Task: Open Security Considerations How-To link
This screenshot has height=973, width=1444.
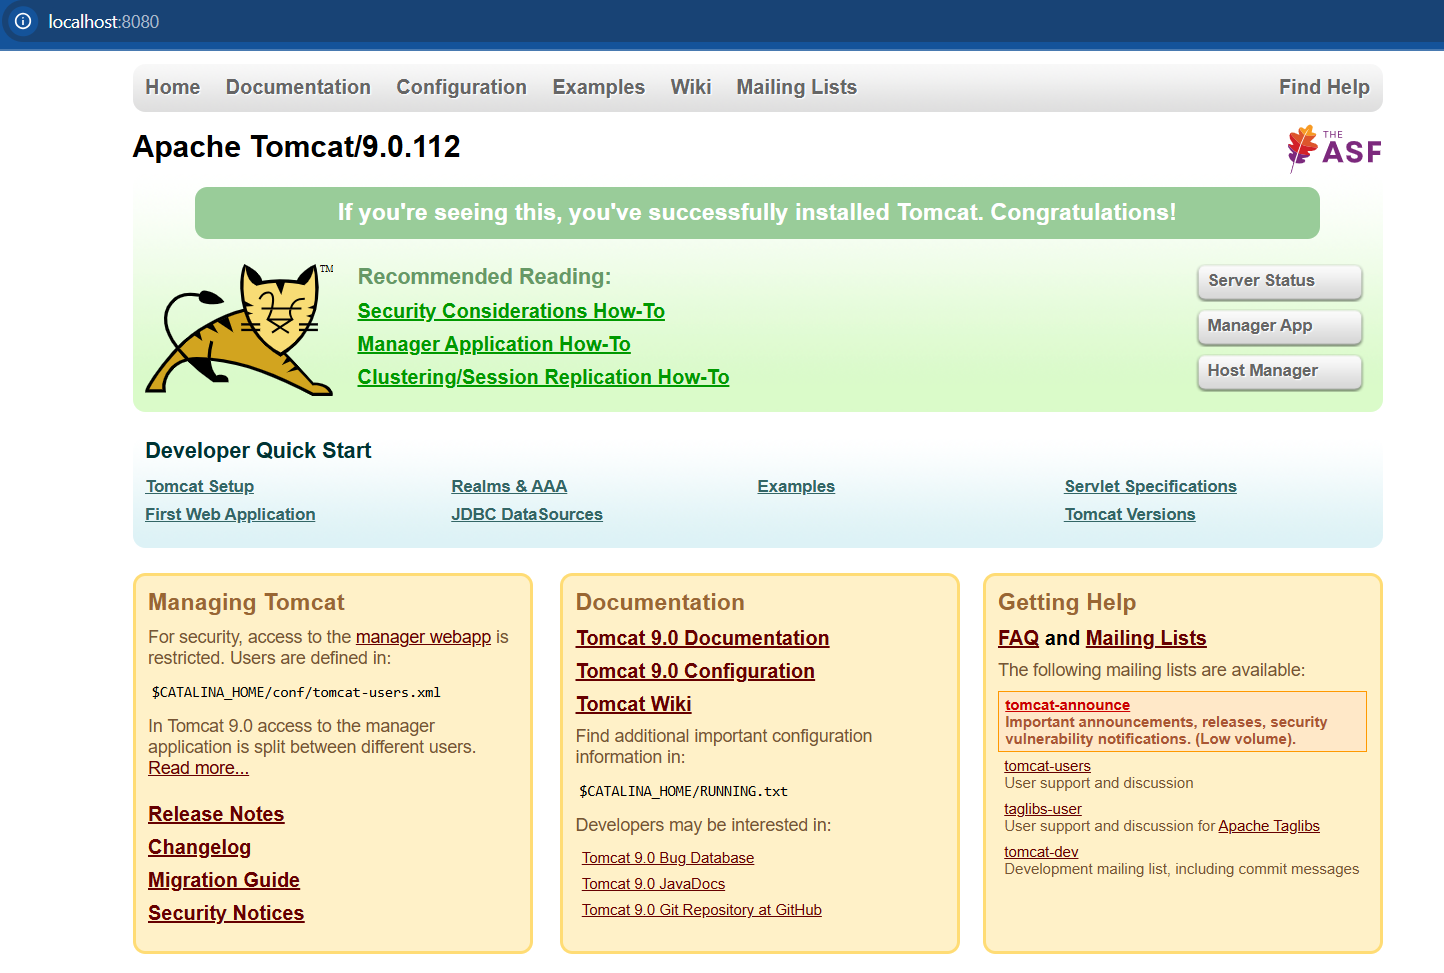Action: coord(511,311)
